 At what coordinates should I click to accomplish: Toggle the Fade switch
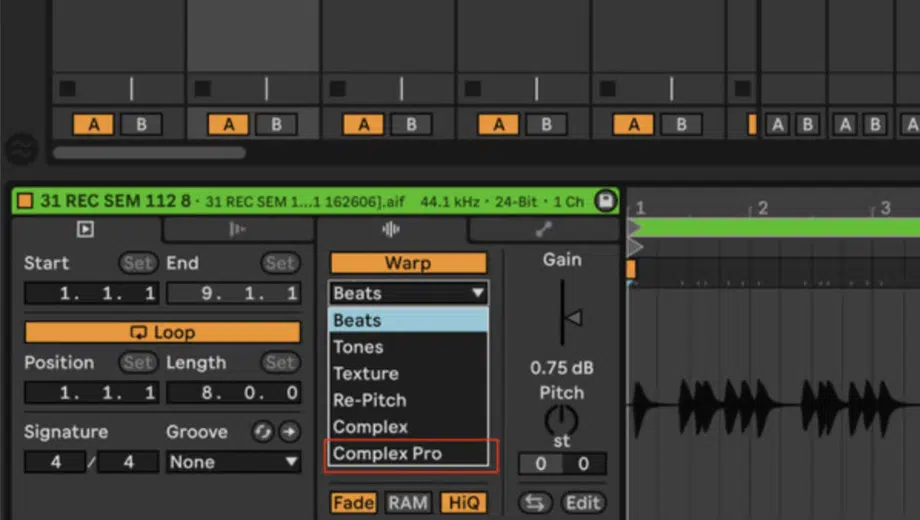(353, 503)
